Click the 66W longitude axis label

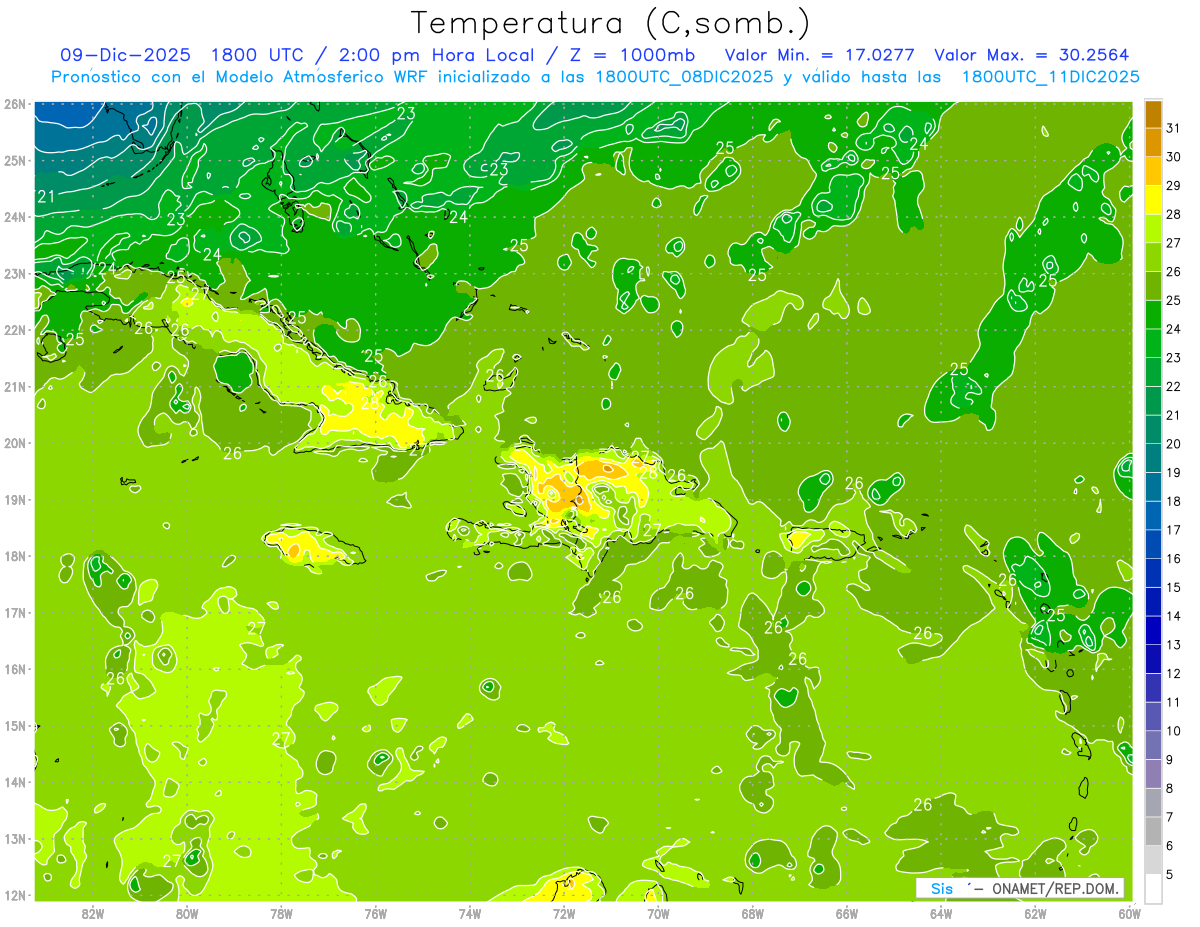[847, 913]
